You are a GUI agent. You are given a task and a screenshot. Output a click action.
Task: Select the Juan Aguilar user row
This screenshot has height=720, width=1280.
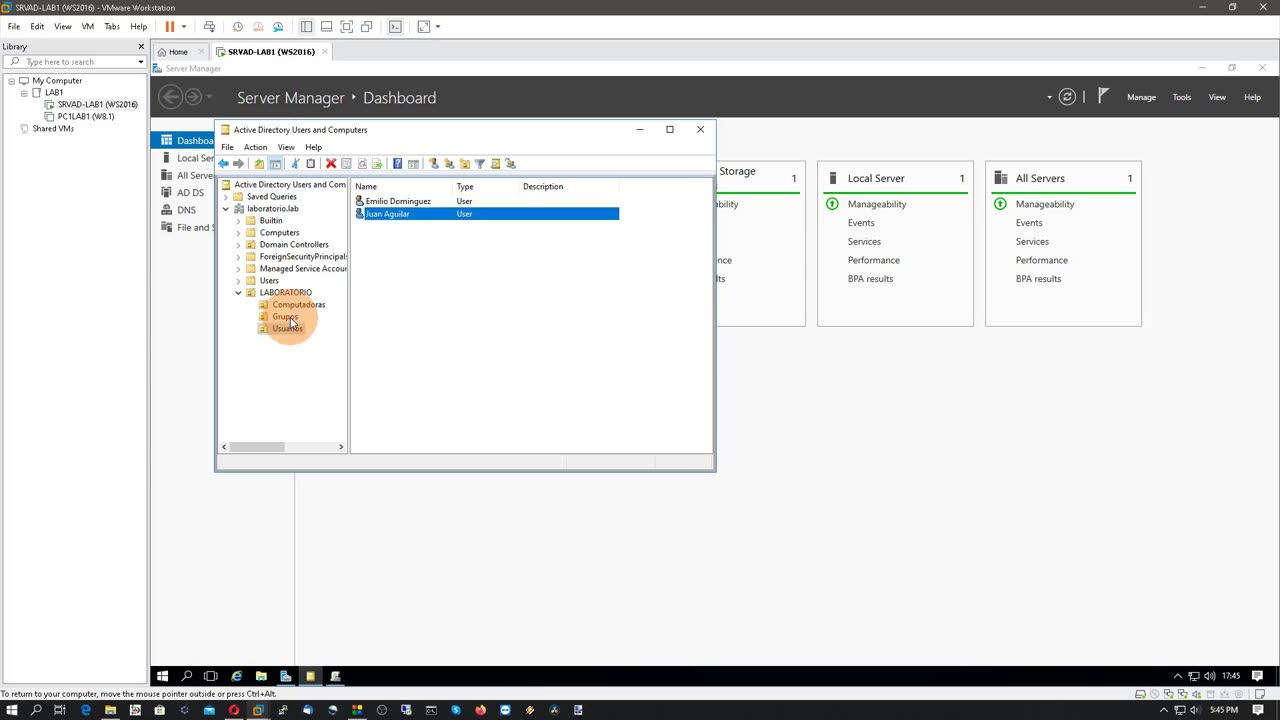(x=487, y=214)
